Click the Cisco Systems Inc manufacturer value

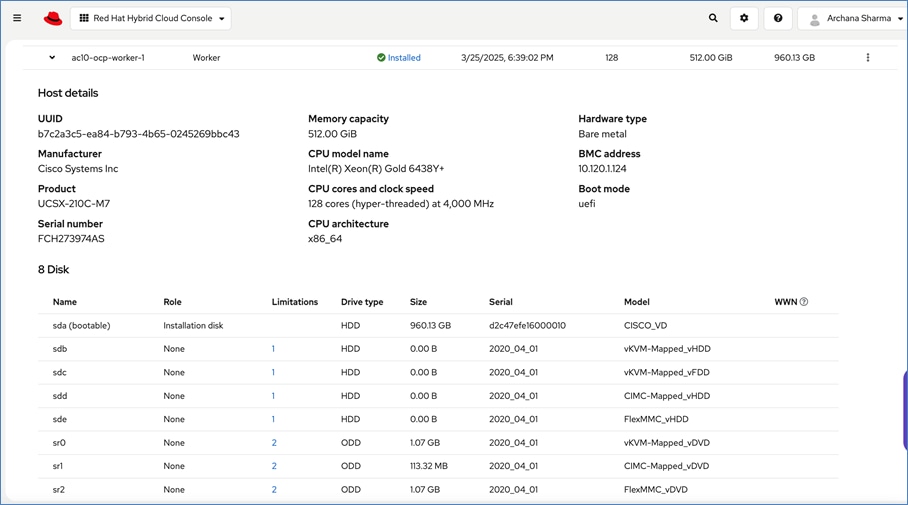coord(78,169)
